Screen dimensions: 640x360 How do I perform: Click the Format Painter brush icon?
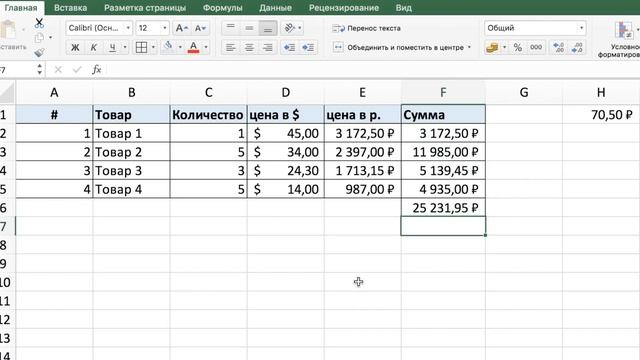click(x=39, y=52)
